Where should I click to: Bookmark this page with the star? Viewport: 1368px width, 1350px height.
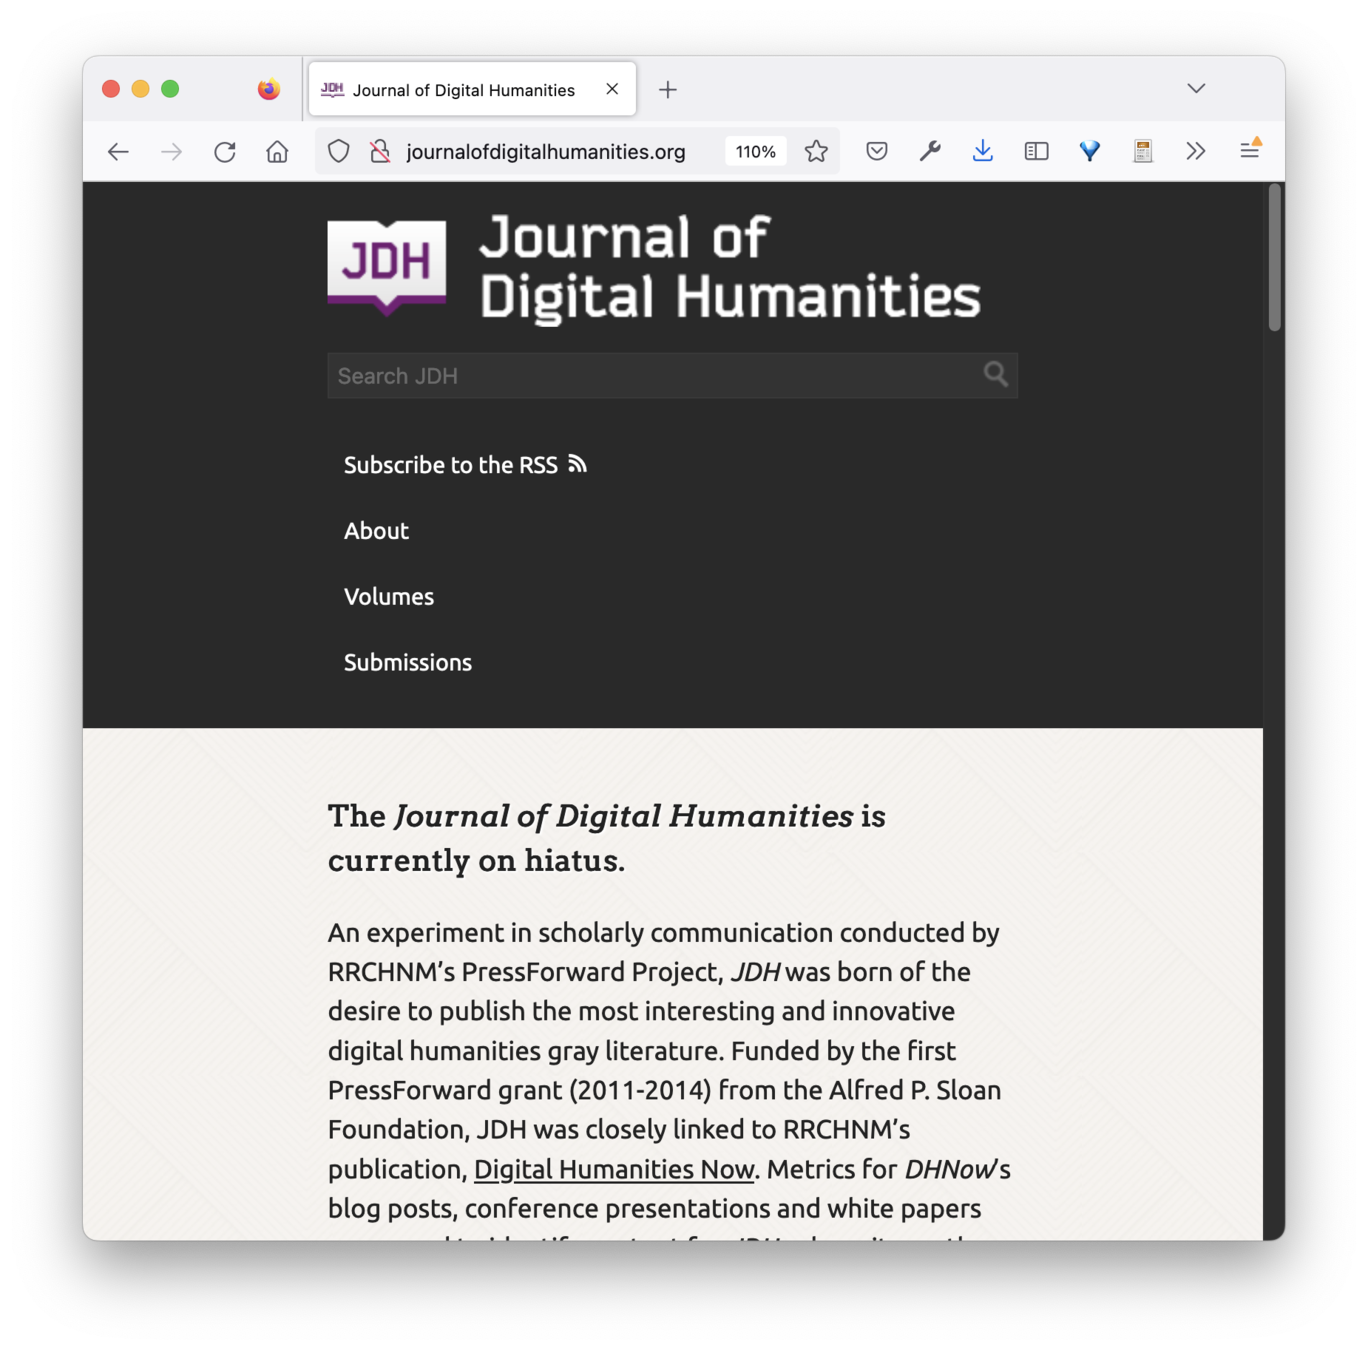pos(816,151)
